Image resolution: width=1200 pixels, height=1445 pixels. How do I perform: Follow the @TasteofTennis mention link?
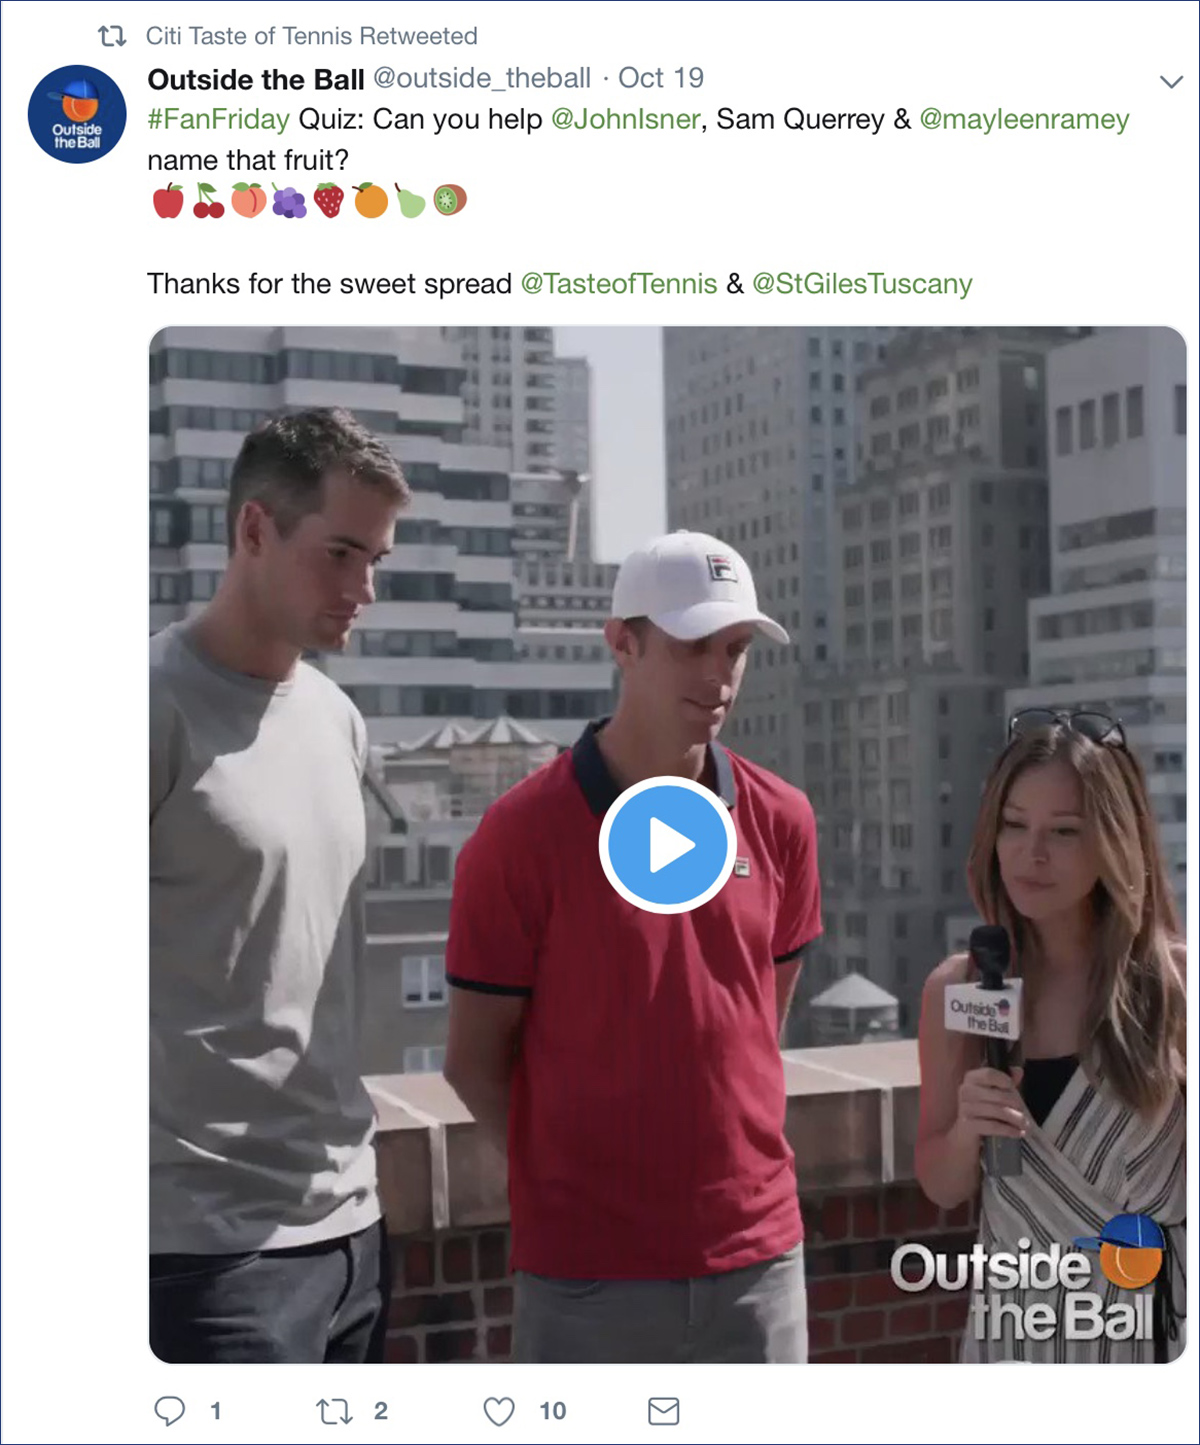click(619, 284)
